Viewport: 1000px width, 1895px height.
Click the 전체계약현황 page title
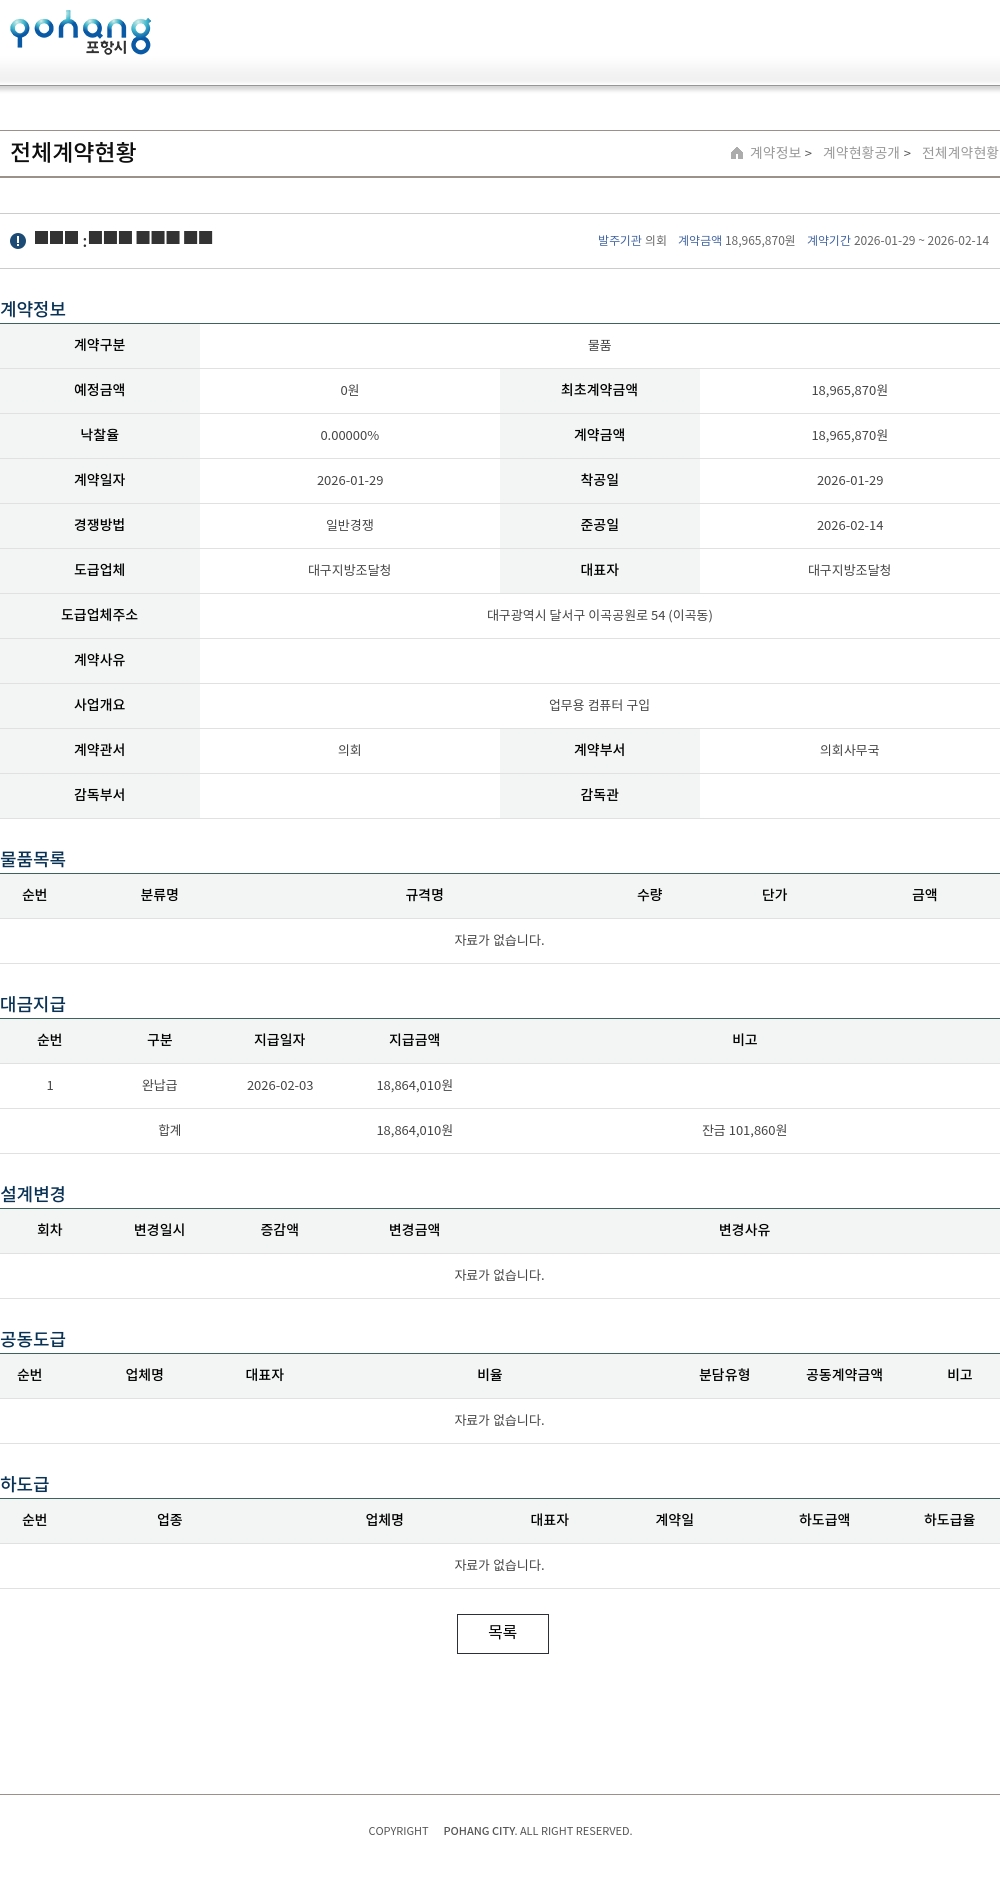(73, 152)
